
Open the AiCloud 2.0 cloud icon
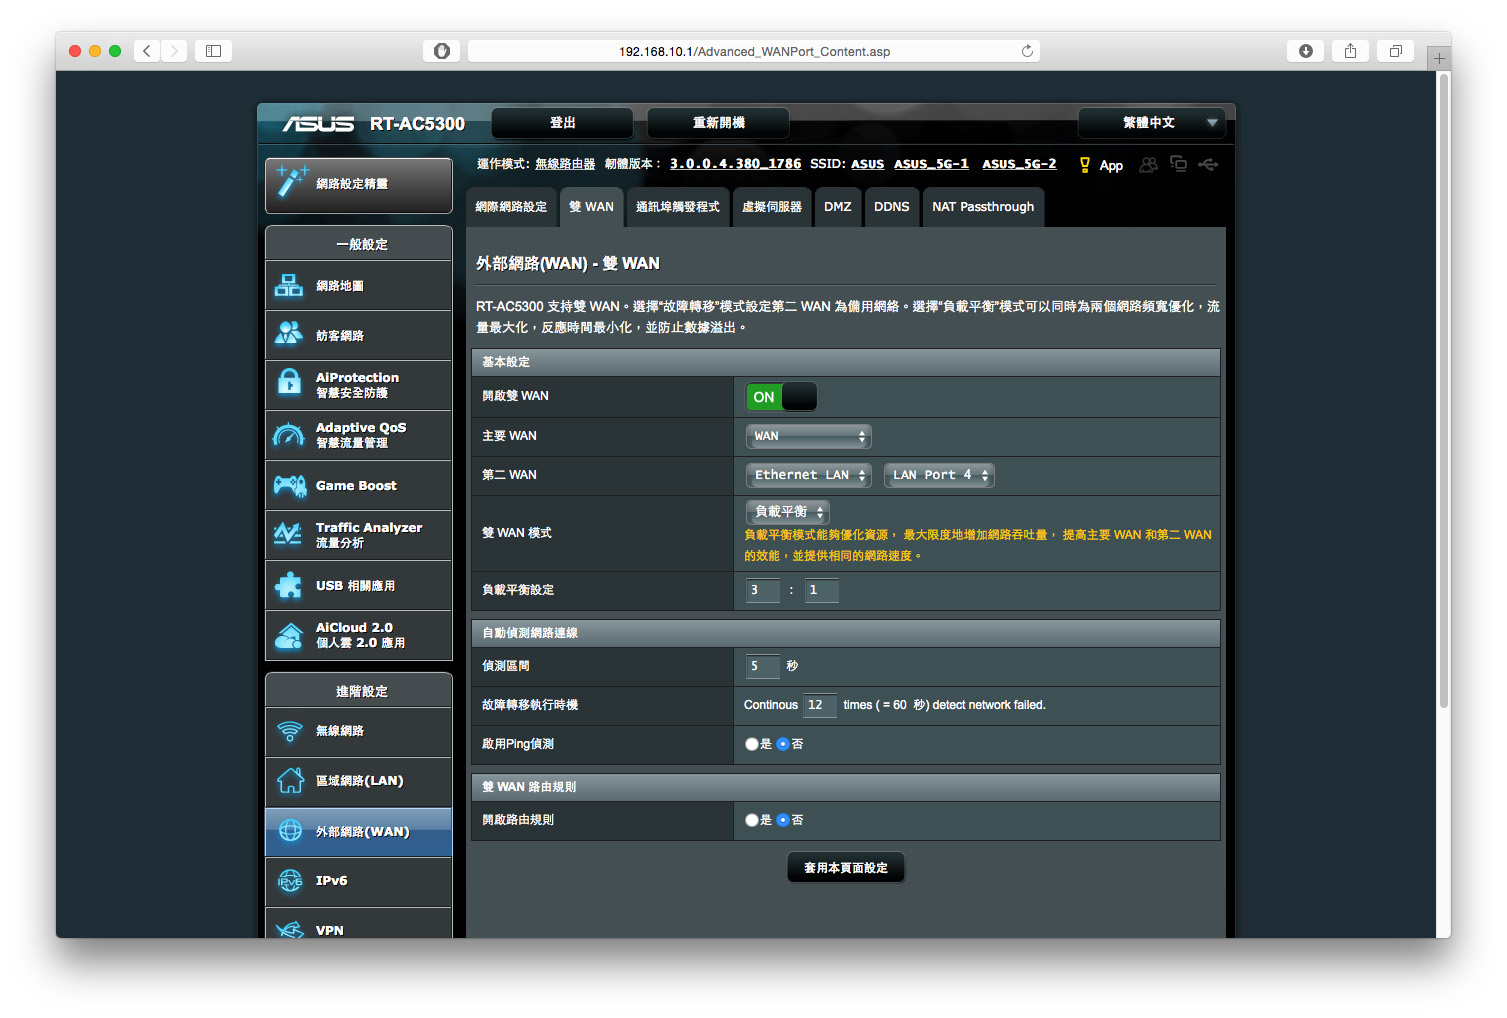point(289,635)
